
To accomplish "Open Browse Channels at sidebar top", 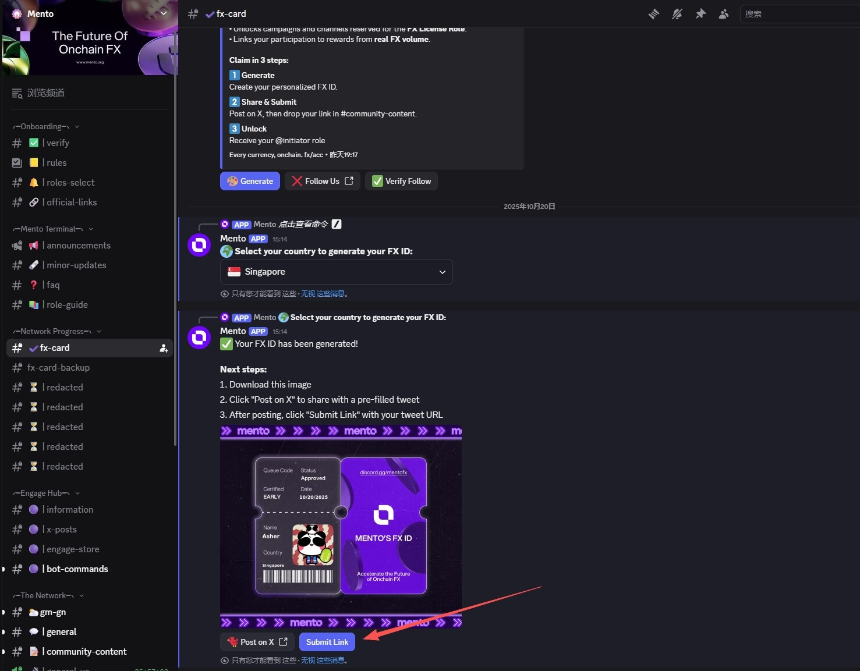I will [x=45, y=93].
